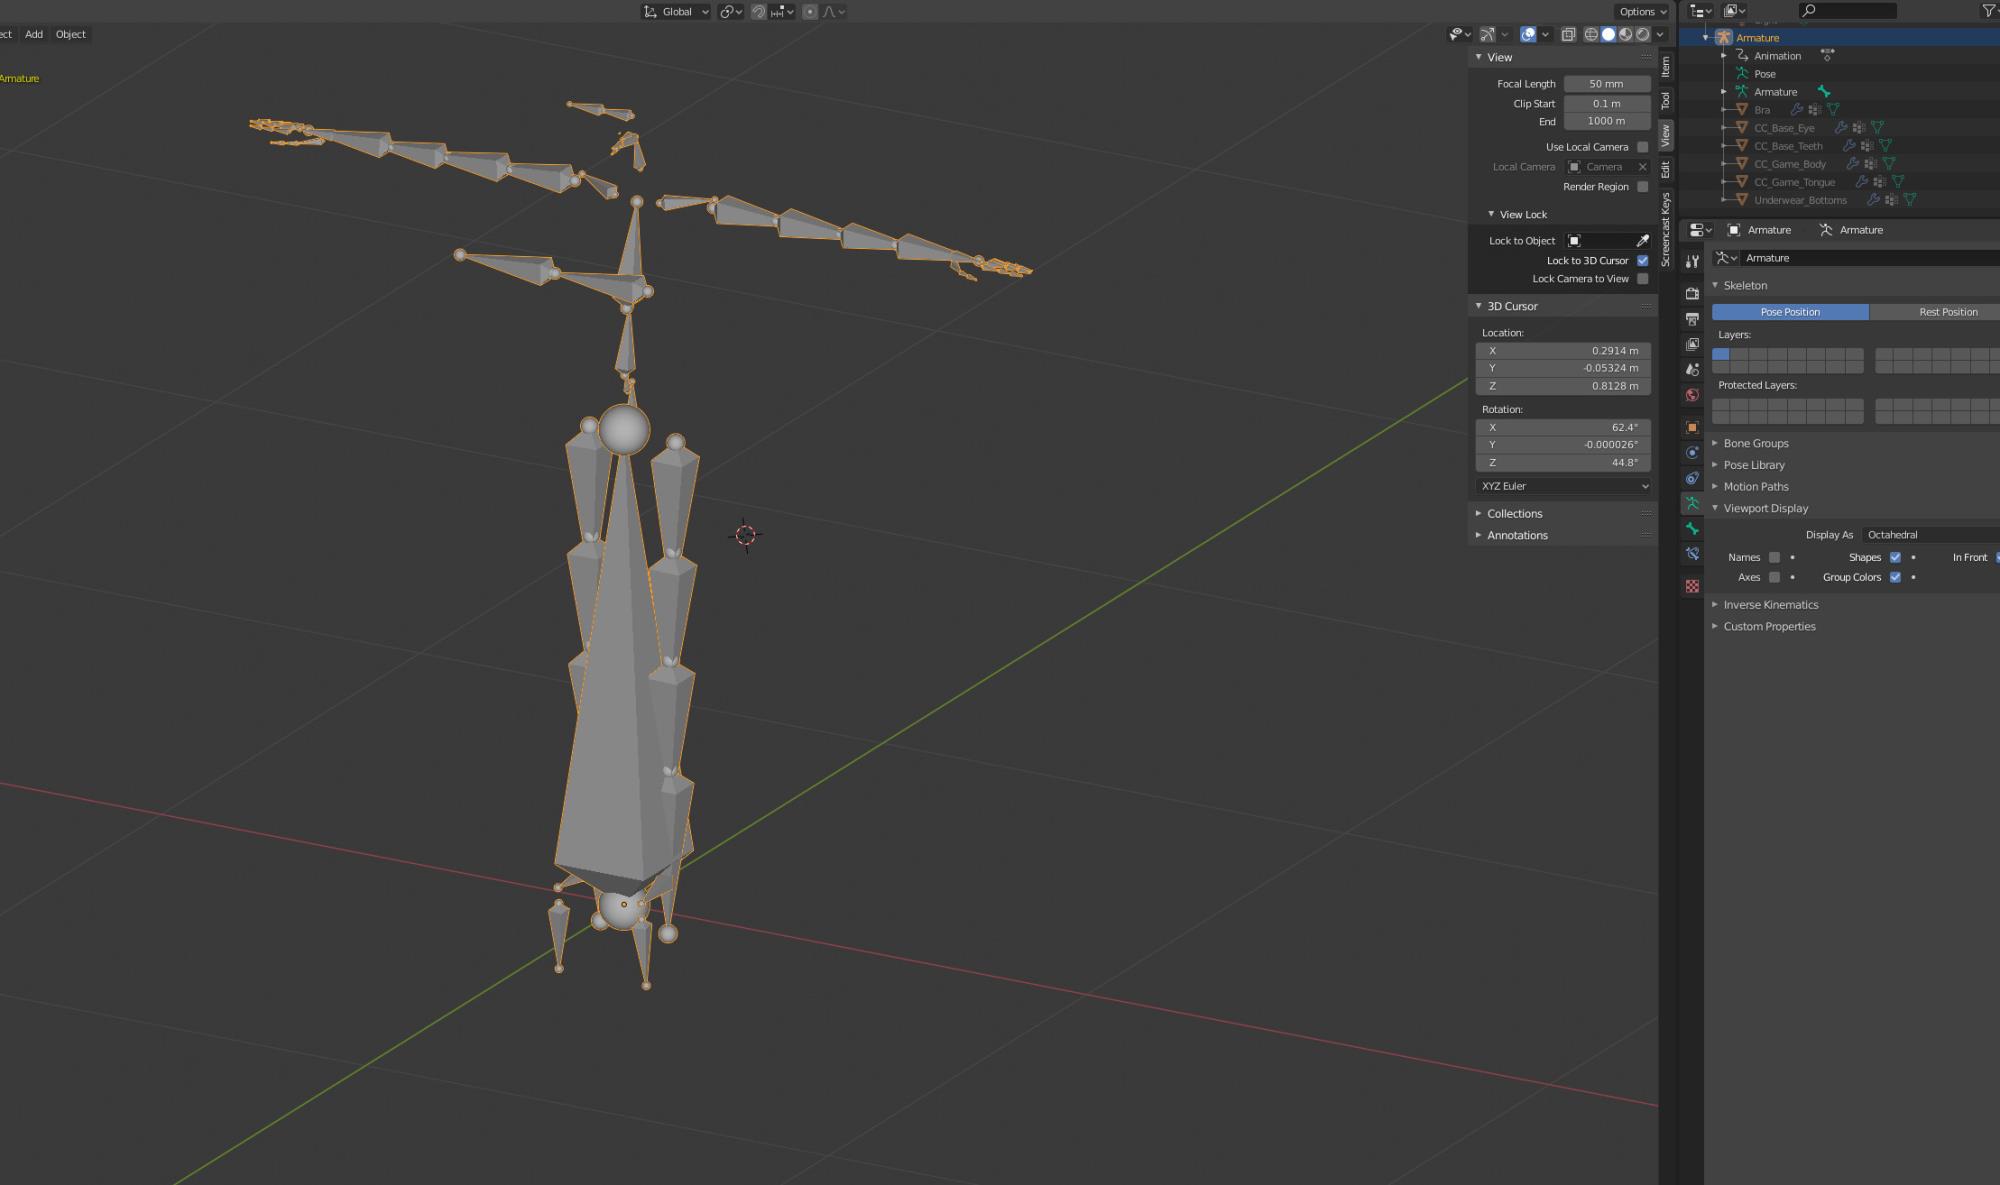Open the viewport Options dropdown
This screenshot has height=1185, width=2000.
click(x=1642, y=12)
